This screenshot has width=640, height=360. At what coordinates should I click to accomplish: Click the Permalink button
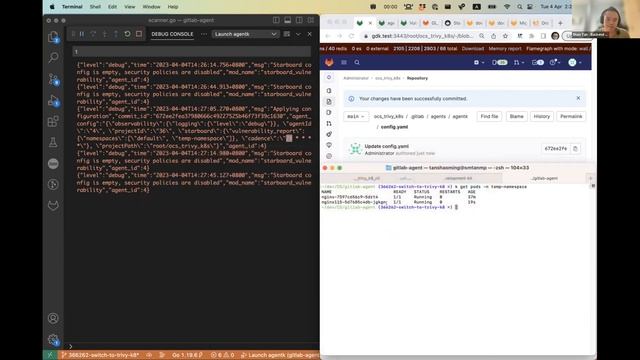coord(571,116)
